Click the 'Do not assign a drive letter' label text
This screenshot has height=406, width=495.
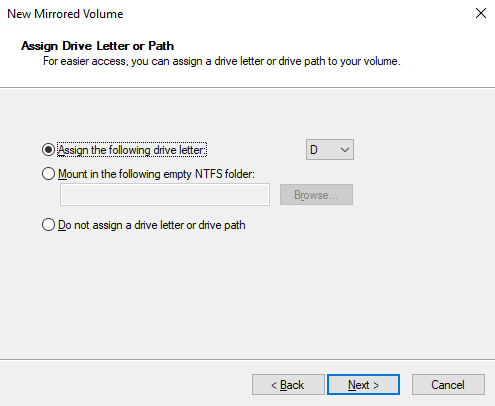[152, 225]
